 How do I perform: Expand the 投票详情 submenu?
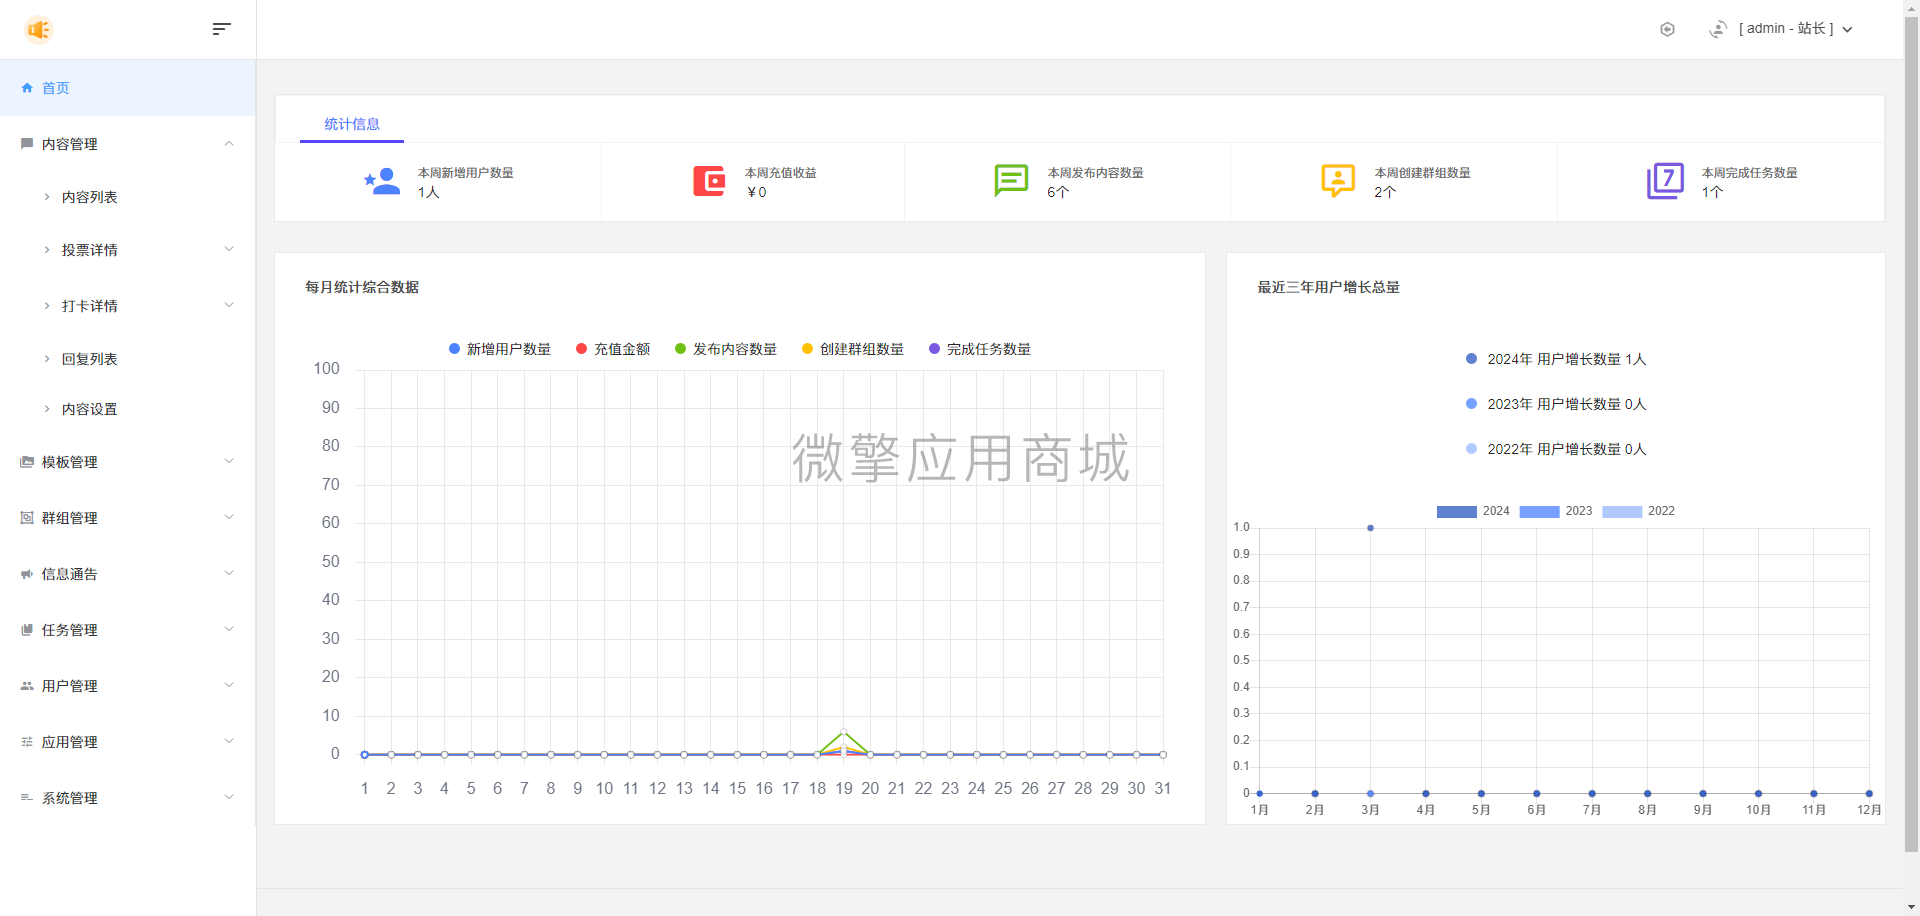pos(229,250)
